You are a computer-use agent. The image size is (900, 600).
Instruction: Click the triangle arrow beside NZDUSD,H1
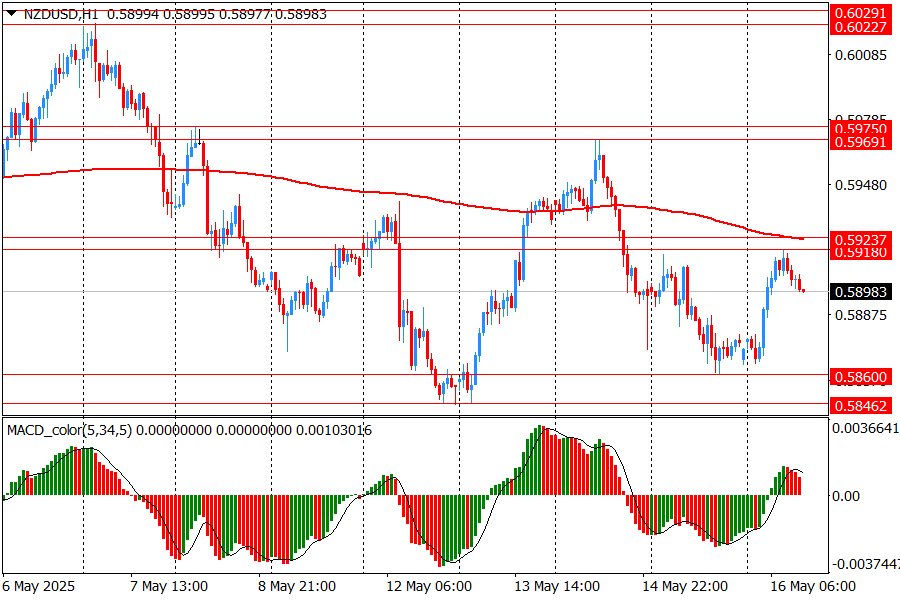click(x=11, y=13)
